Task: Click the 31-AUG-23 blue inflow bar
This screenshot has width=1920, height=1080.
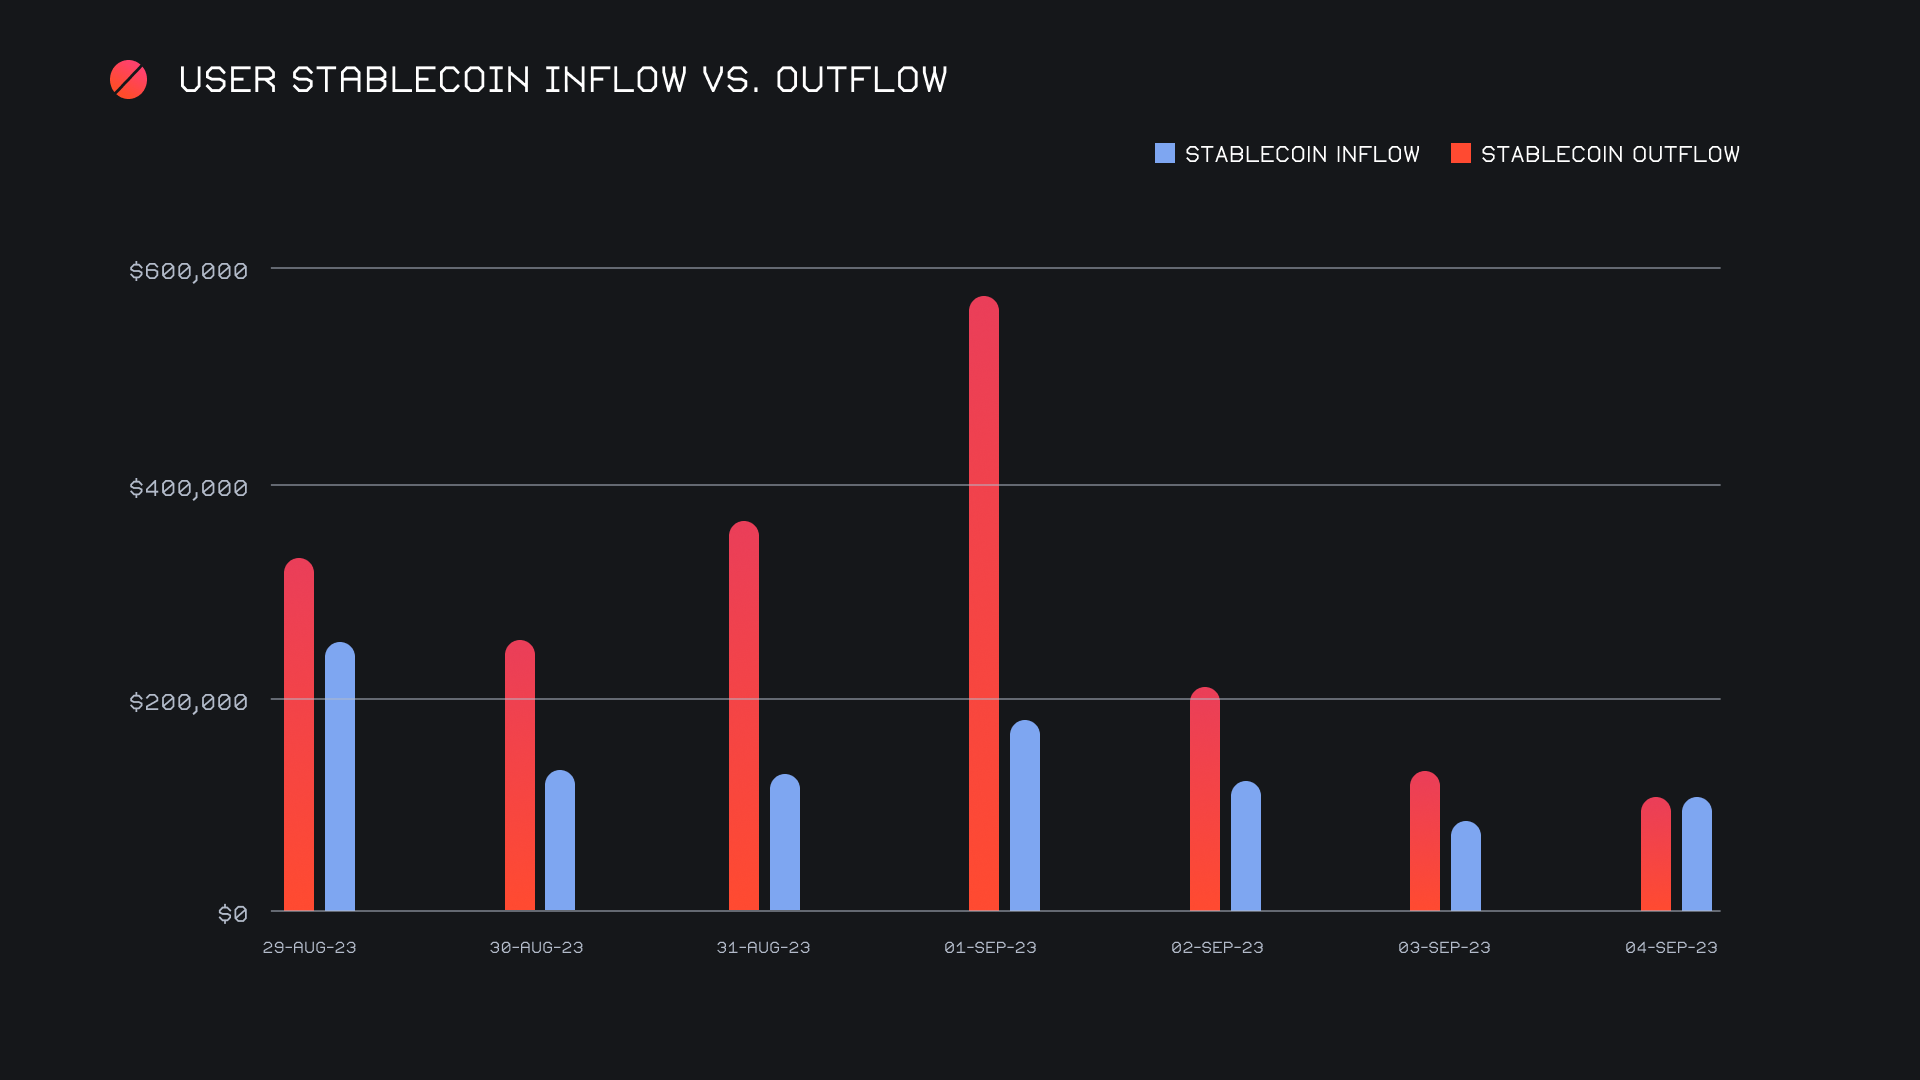Action: 784,842
